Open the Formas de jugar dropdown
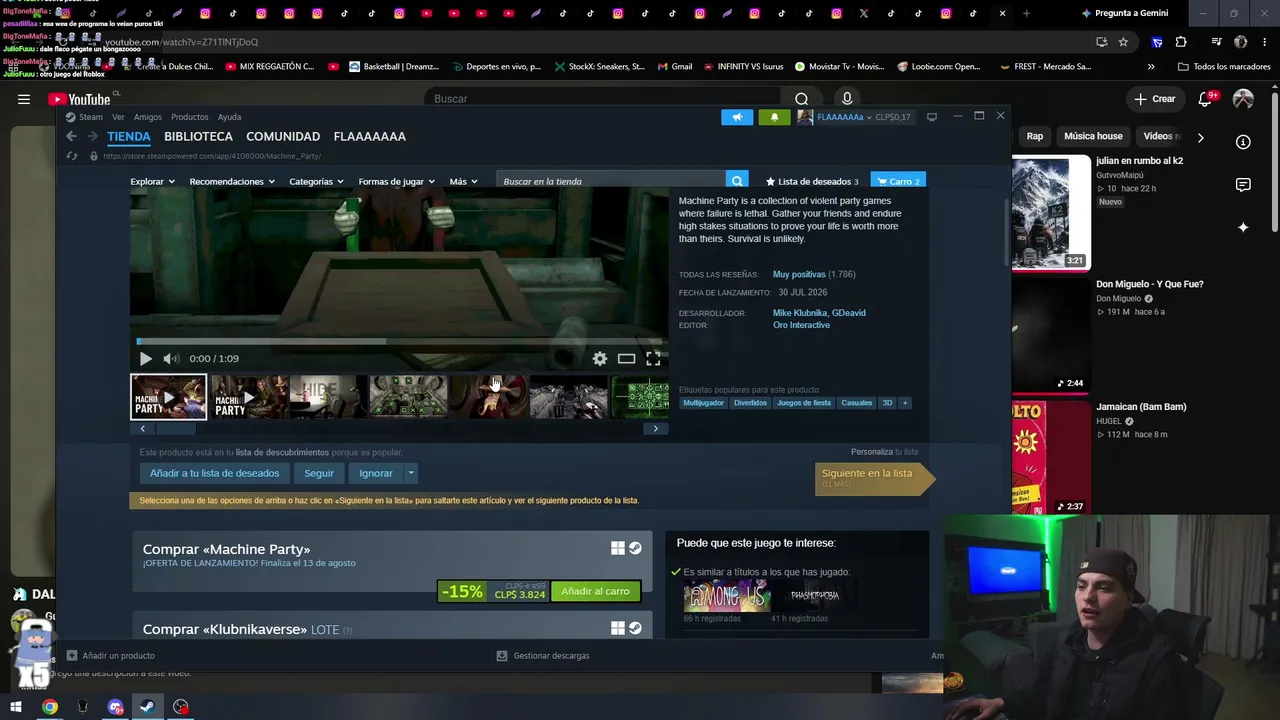Screen dimensions: 1280x720 click(x=396, y=181)
